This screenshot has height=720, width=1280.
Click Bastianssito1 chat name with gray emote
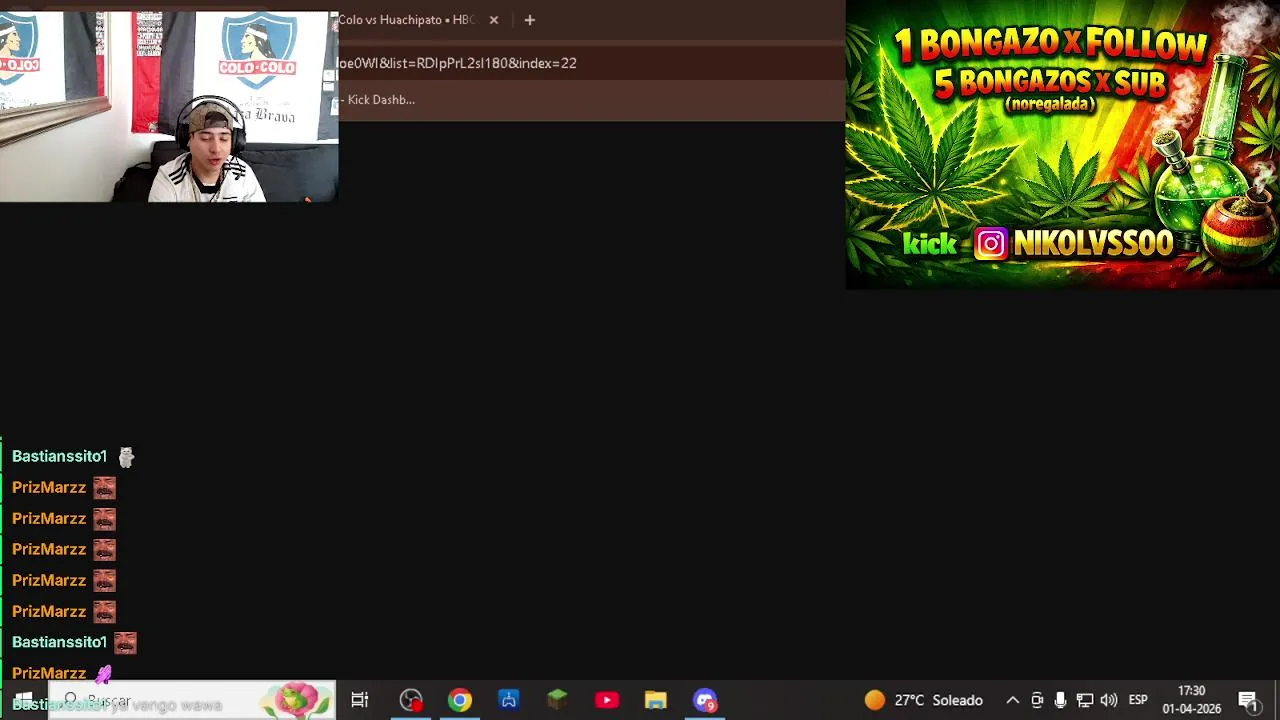pyautogui.click(x=59, y=456)
